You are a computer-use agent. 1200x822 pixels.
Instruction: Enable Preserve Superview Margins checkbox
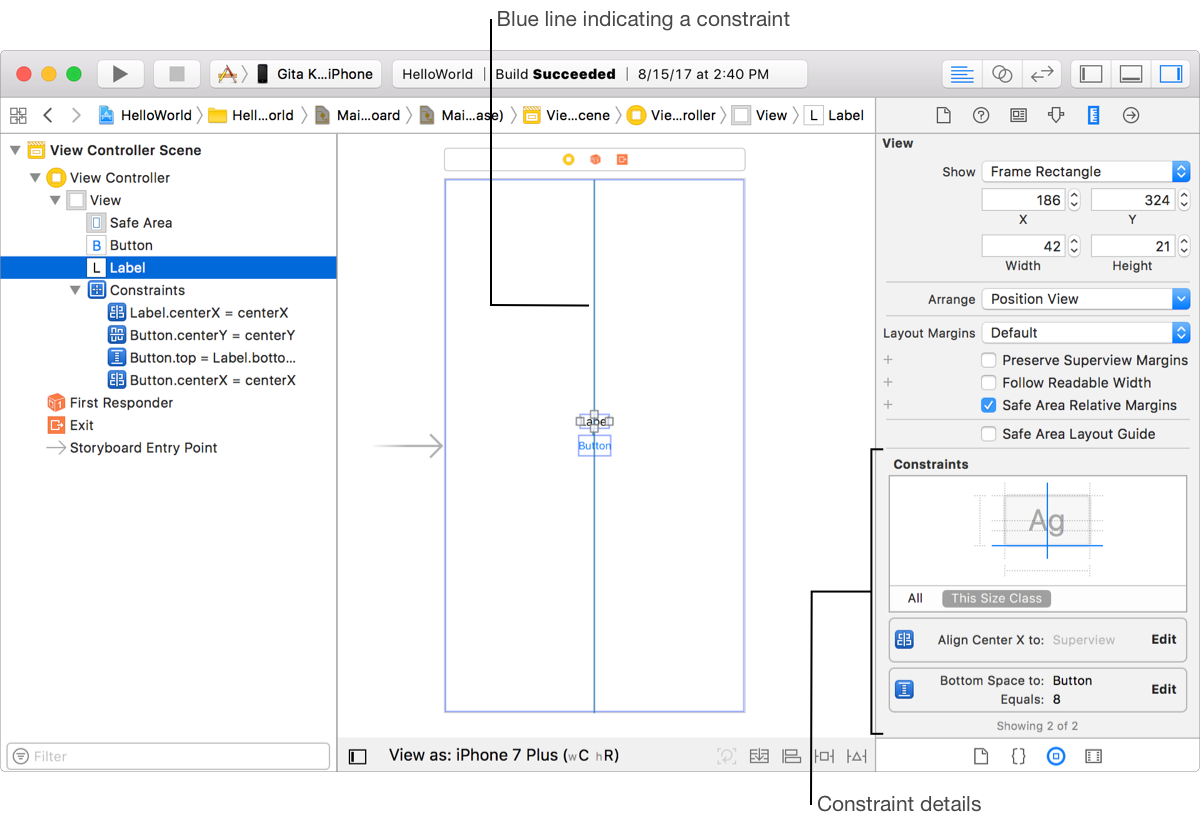click(989, 360)
